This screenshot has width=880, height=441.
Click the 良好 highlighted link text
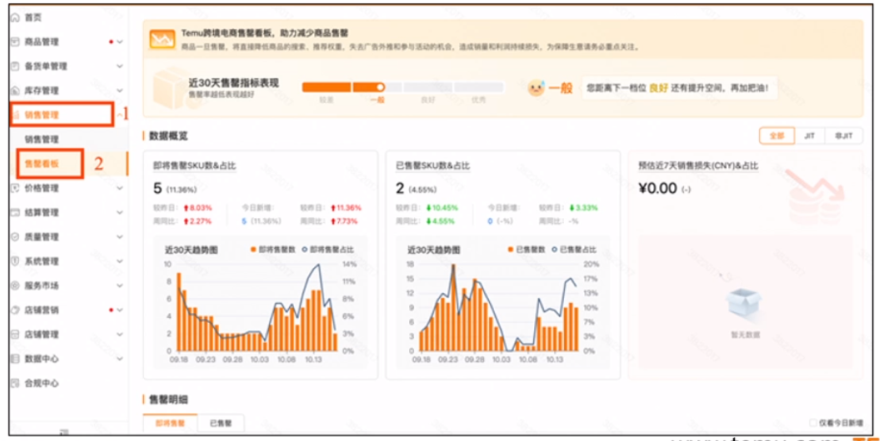click(x=658, y=88)
